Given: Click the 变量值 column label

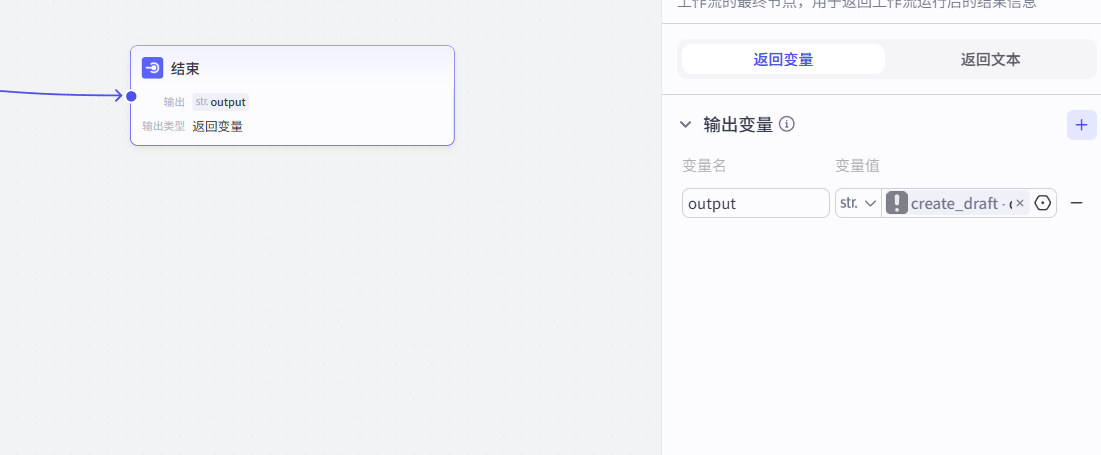Looking at the screenshot, I should click(x=857, y=165).
